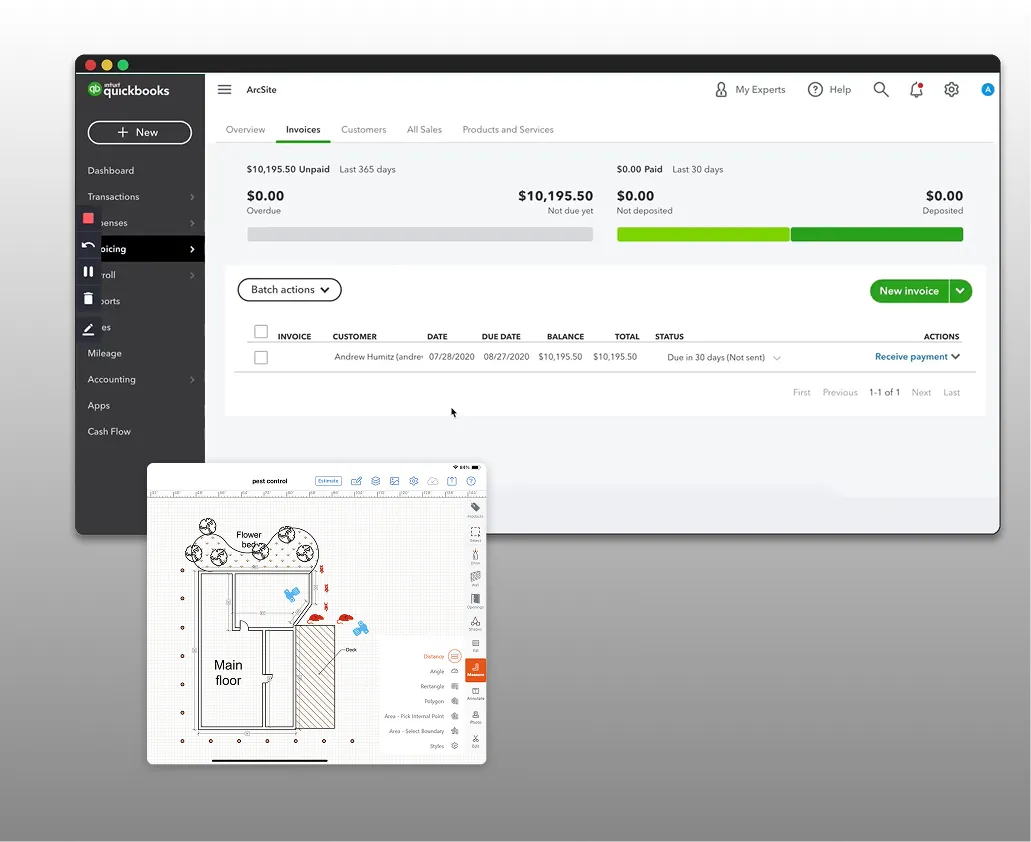Viewport: 1031px width, 842px height.
Task: Expand the Accounting sidebar chevron
Action: point(192,379)
